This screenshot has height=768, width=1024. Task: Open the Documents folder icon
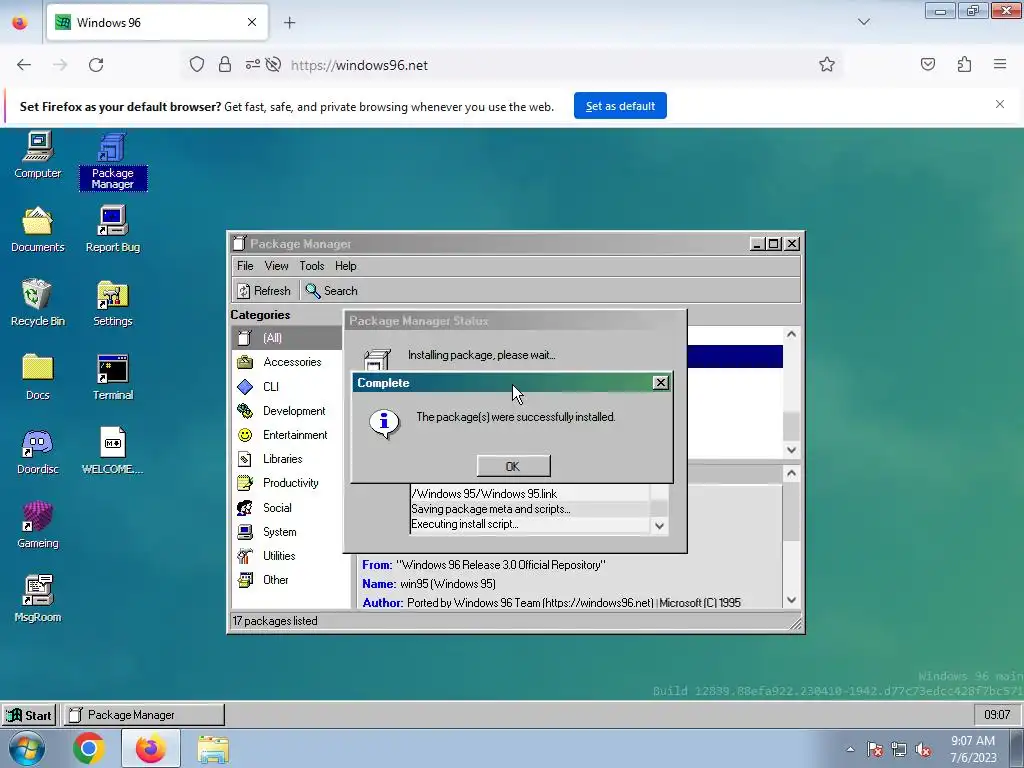[x=38, y=229]
